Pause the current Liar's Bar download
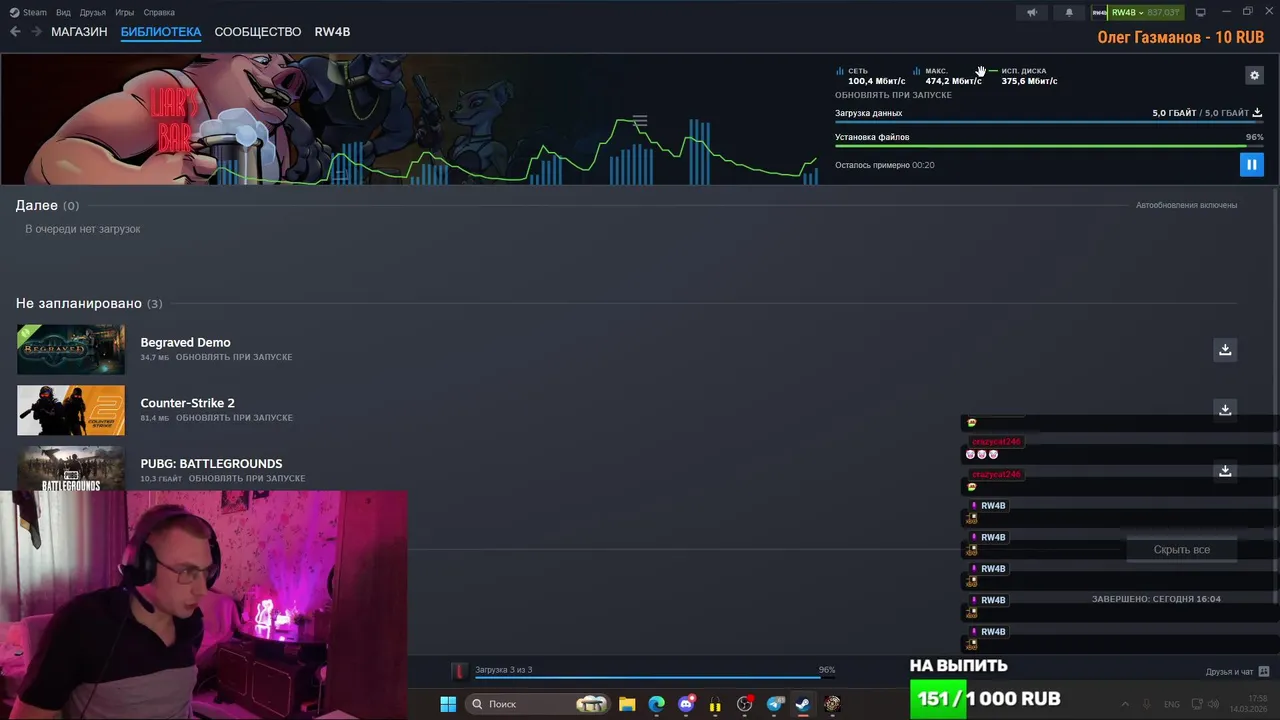The image size is (1280, 720). click(1251, 164)
